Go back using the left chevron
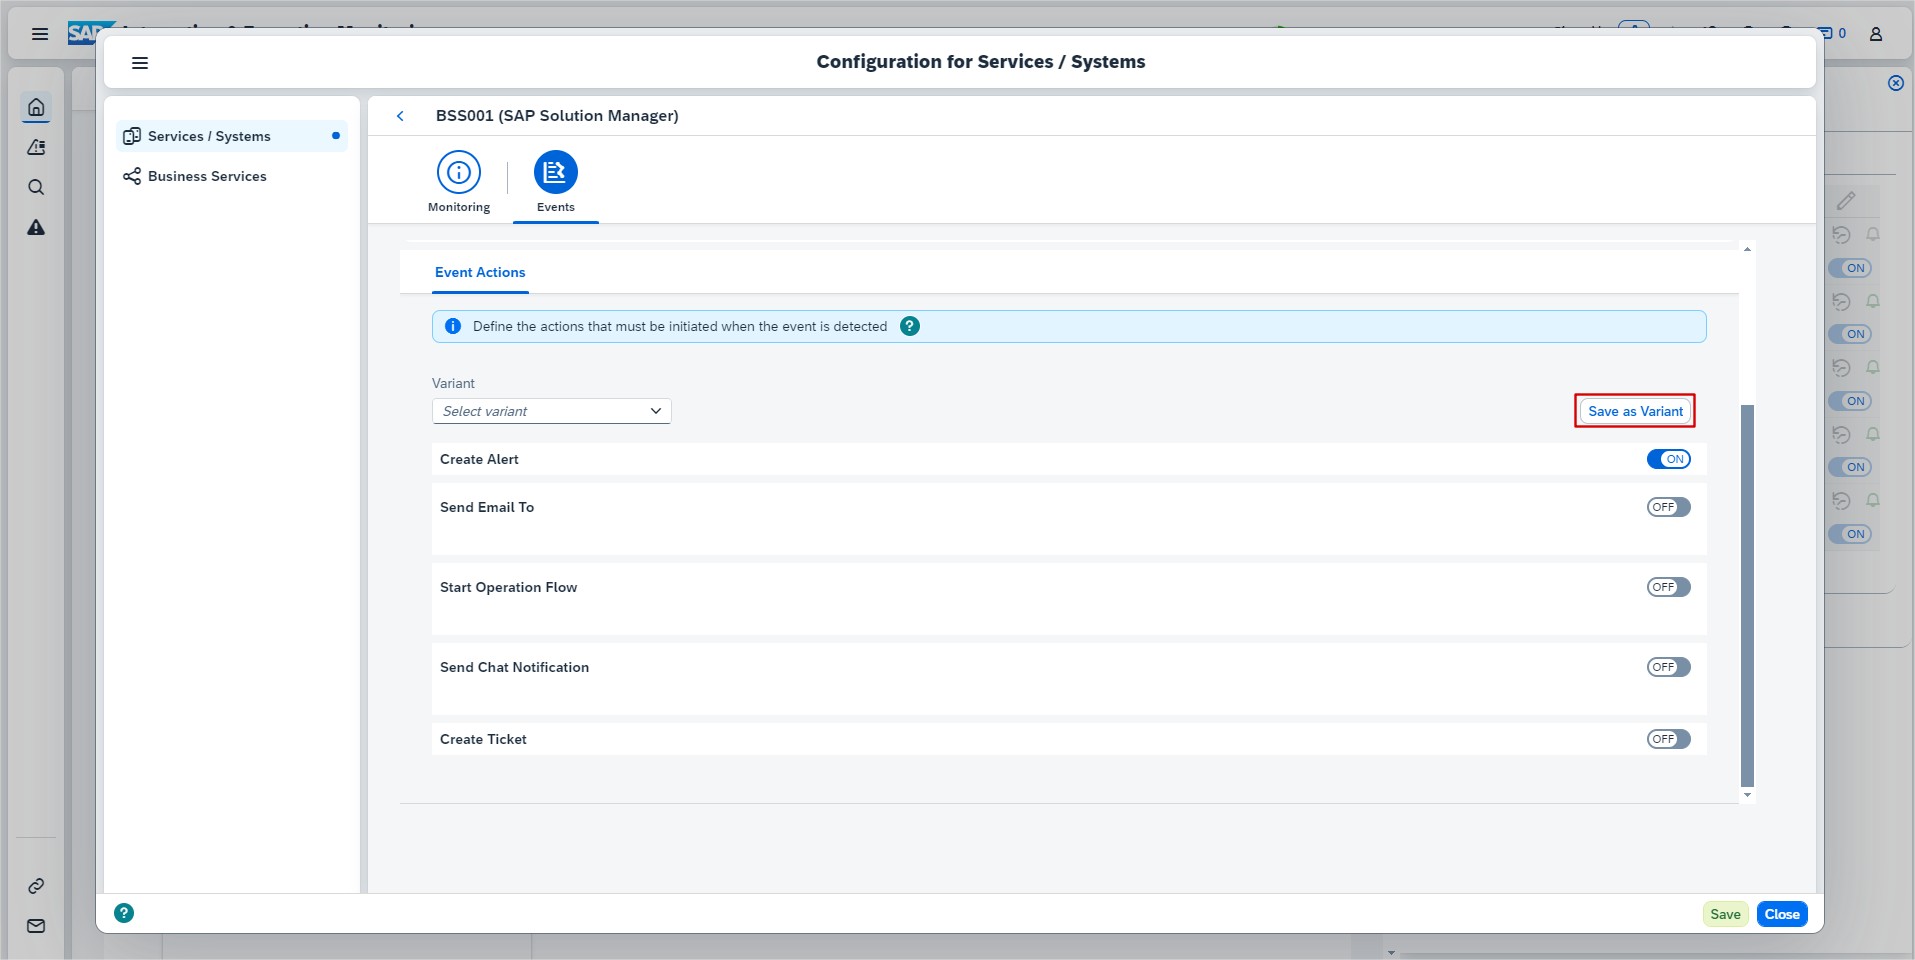The width and height of the screenshot is (1915, 960). pyautogui.click(x=400, y=116)
